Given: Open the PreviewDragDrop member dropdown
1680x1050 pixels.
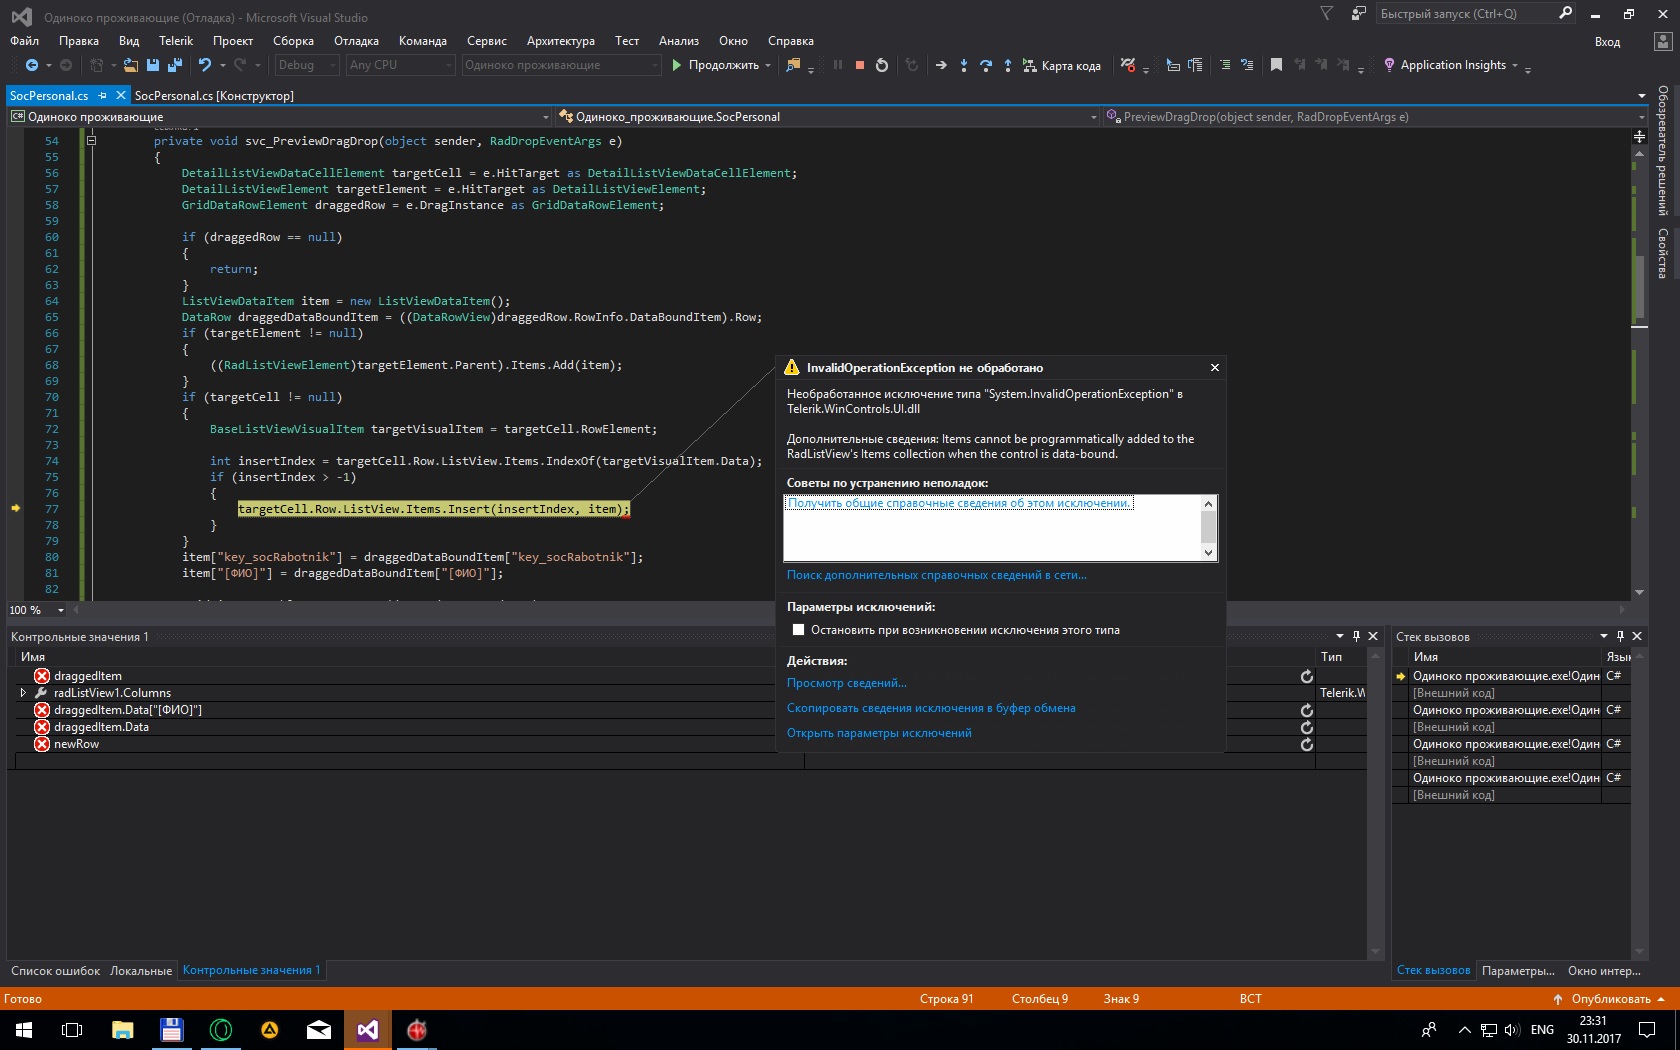Looking at the screenshot, I should [1641, 117].
